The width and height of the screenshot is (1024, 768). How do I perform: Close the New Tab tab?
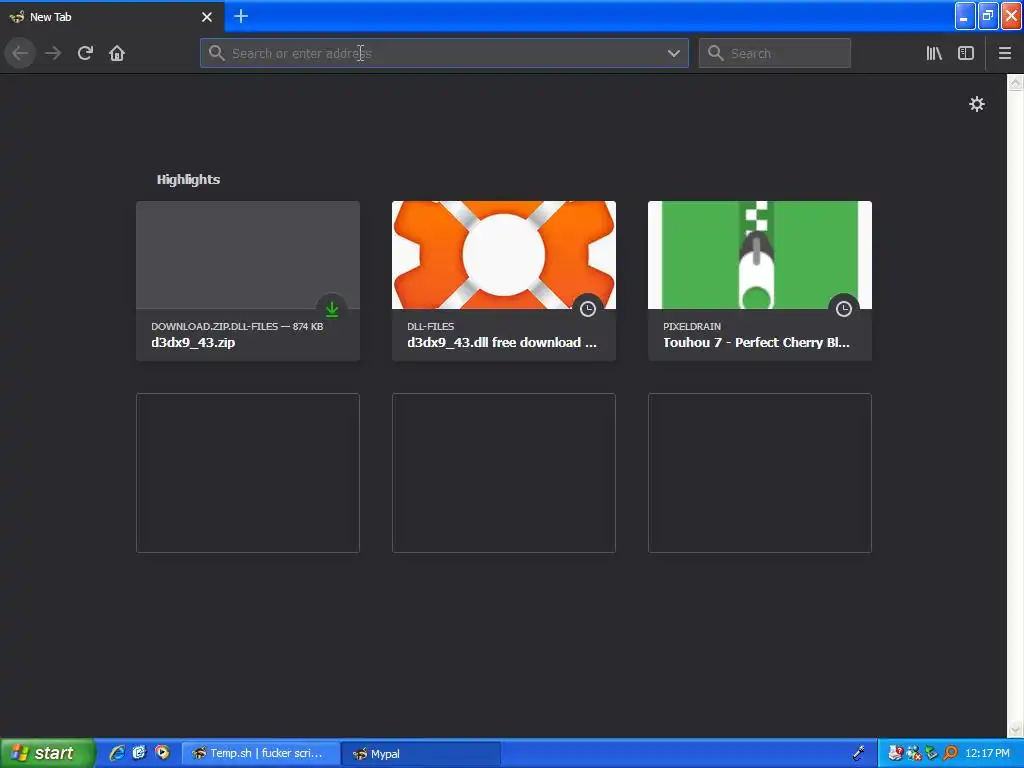[x=207, y=17]
